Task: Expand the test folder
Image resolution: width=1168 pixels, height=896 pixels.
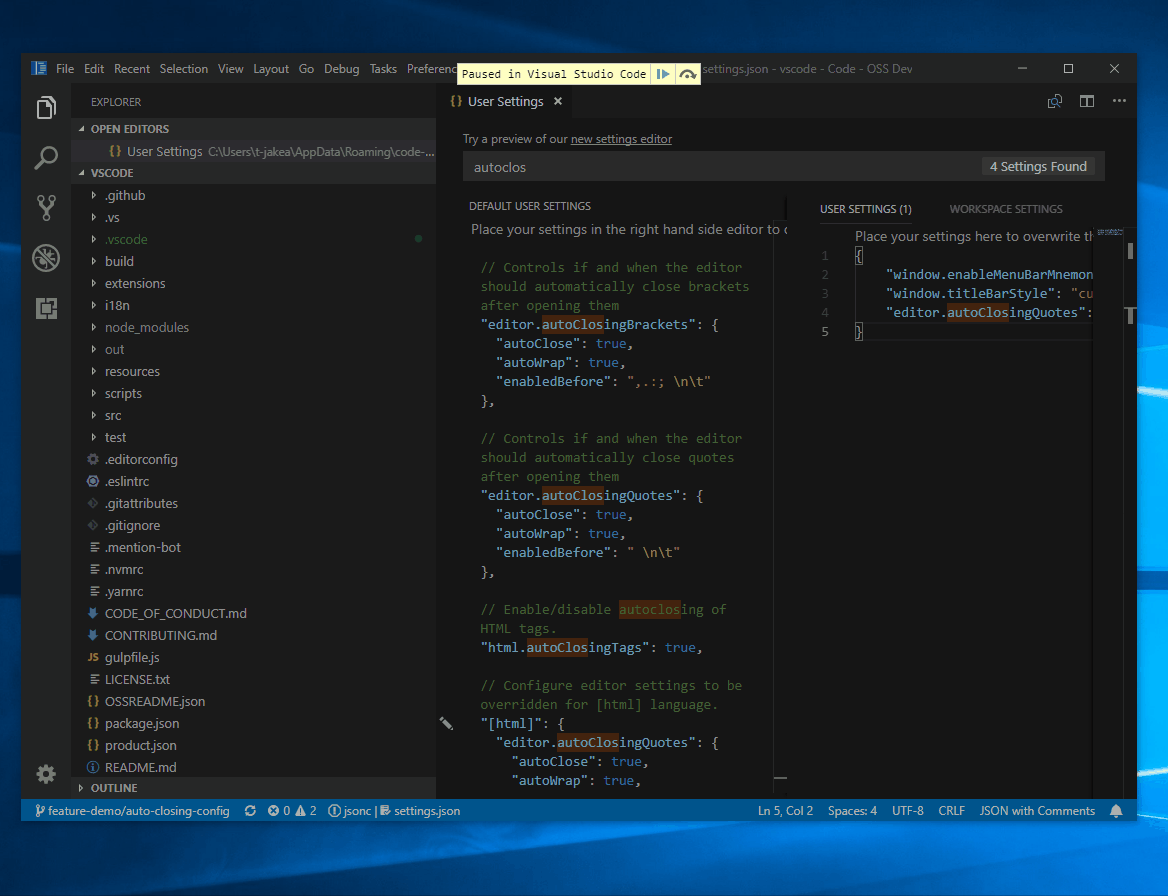Action: (253, 437)
